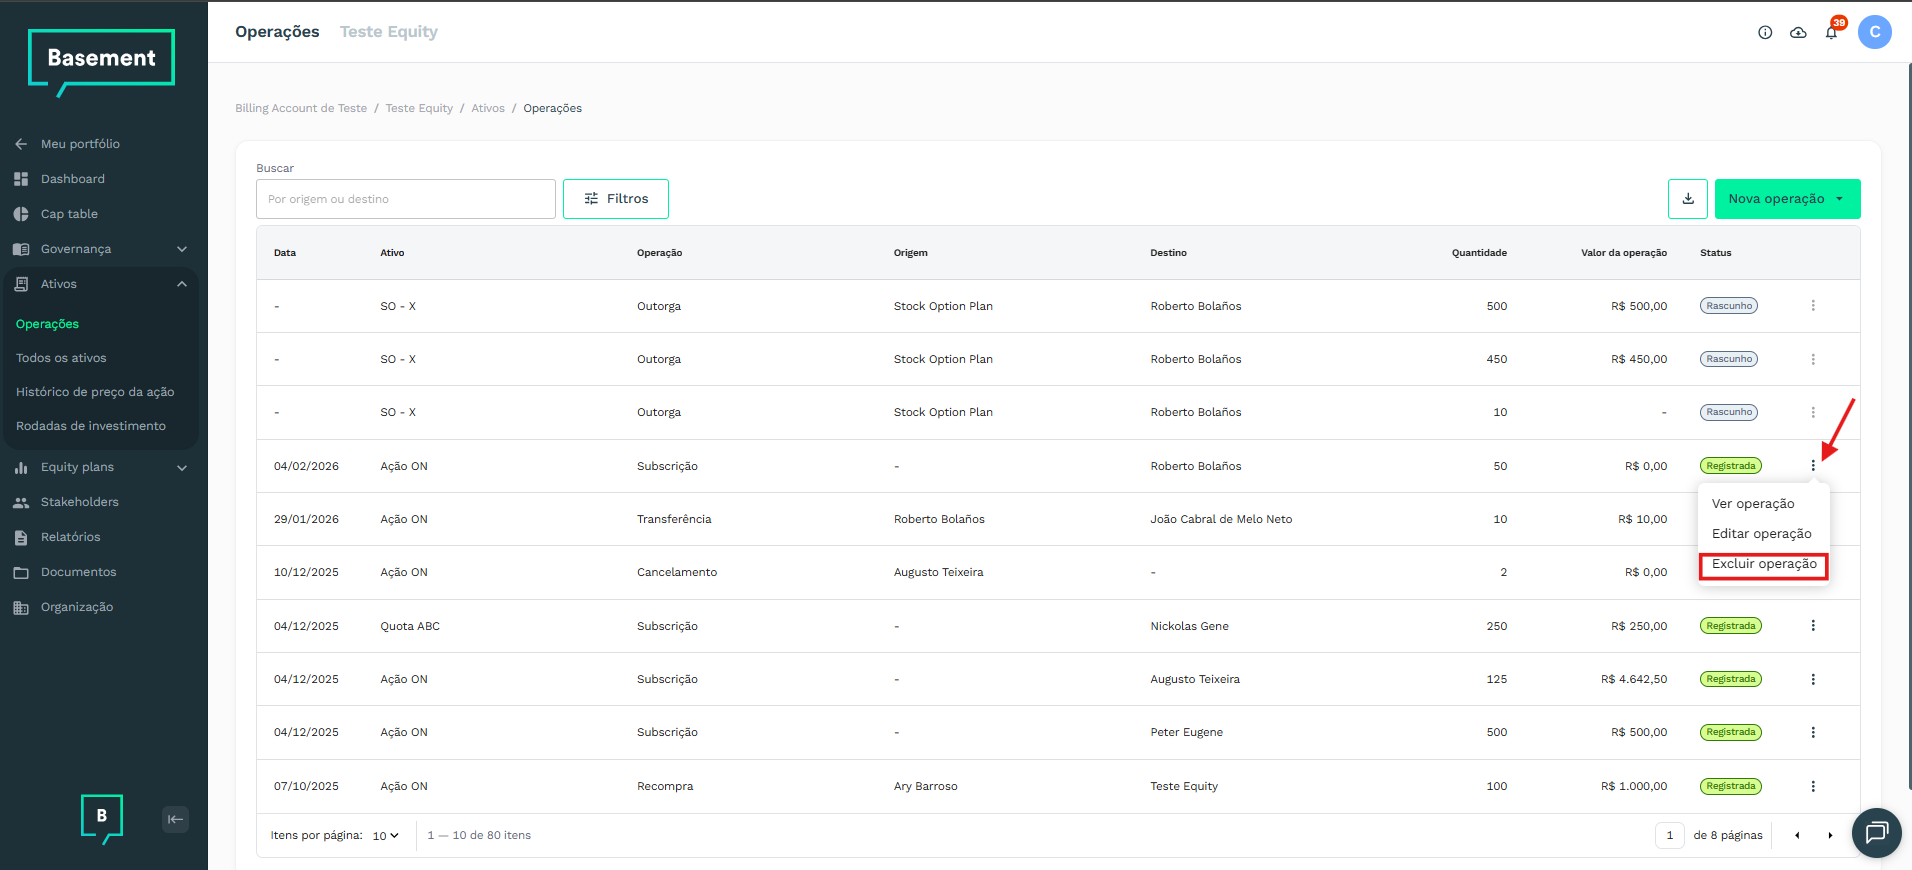Expand the Governança sidebar section
The image size is (1912, 870).
pyautogui.click(x=182, y=249)
